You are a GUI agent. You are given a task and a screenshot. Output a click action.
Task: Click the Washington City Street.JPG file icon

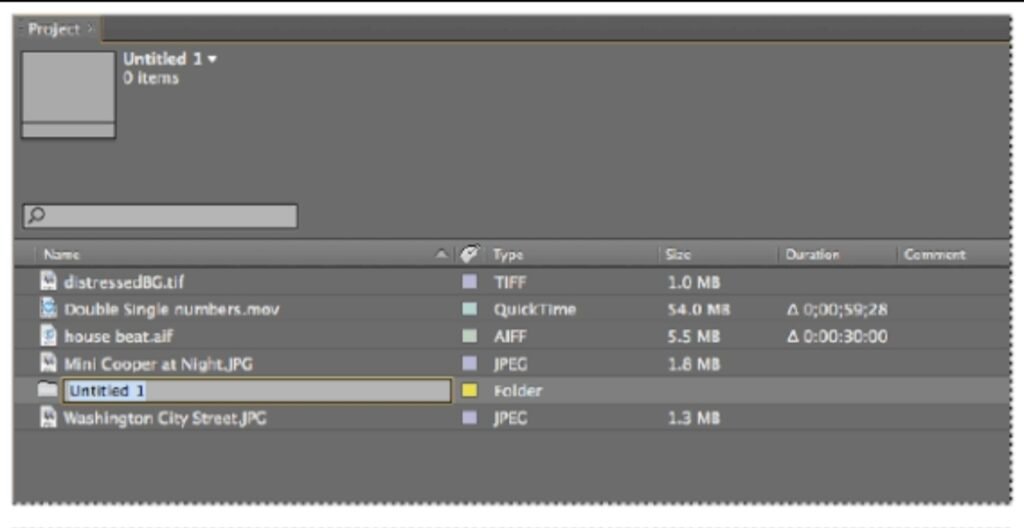point(47,418)
